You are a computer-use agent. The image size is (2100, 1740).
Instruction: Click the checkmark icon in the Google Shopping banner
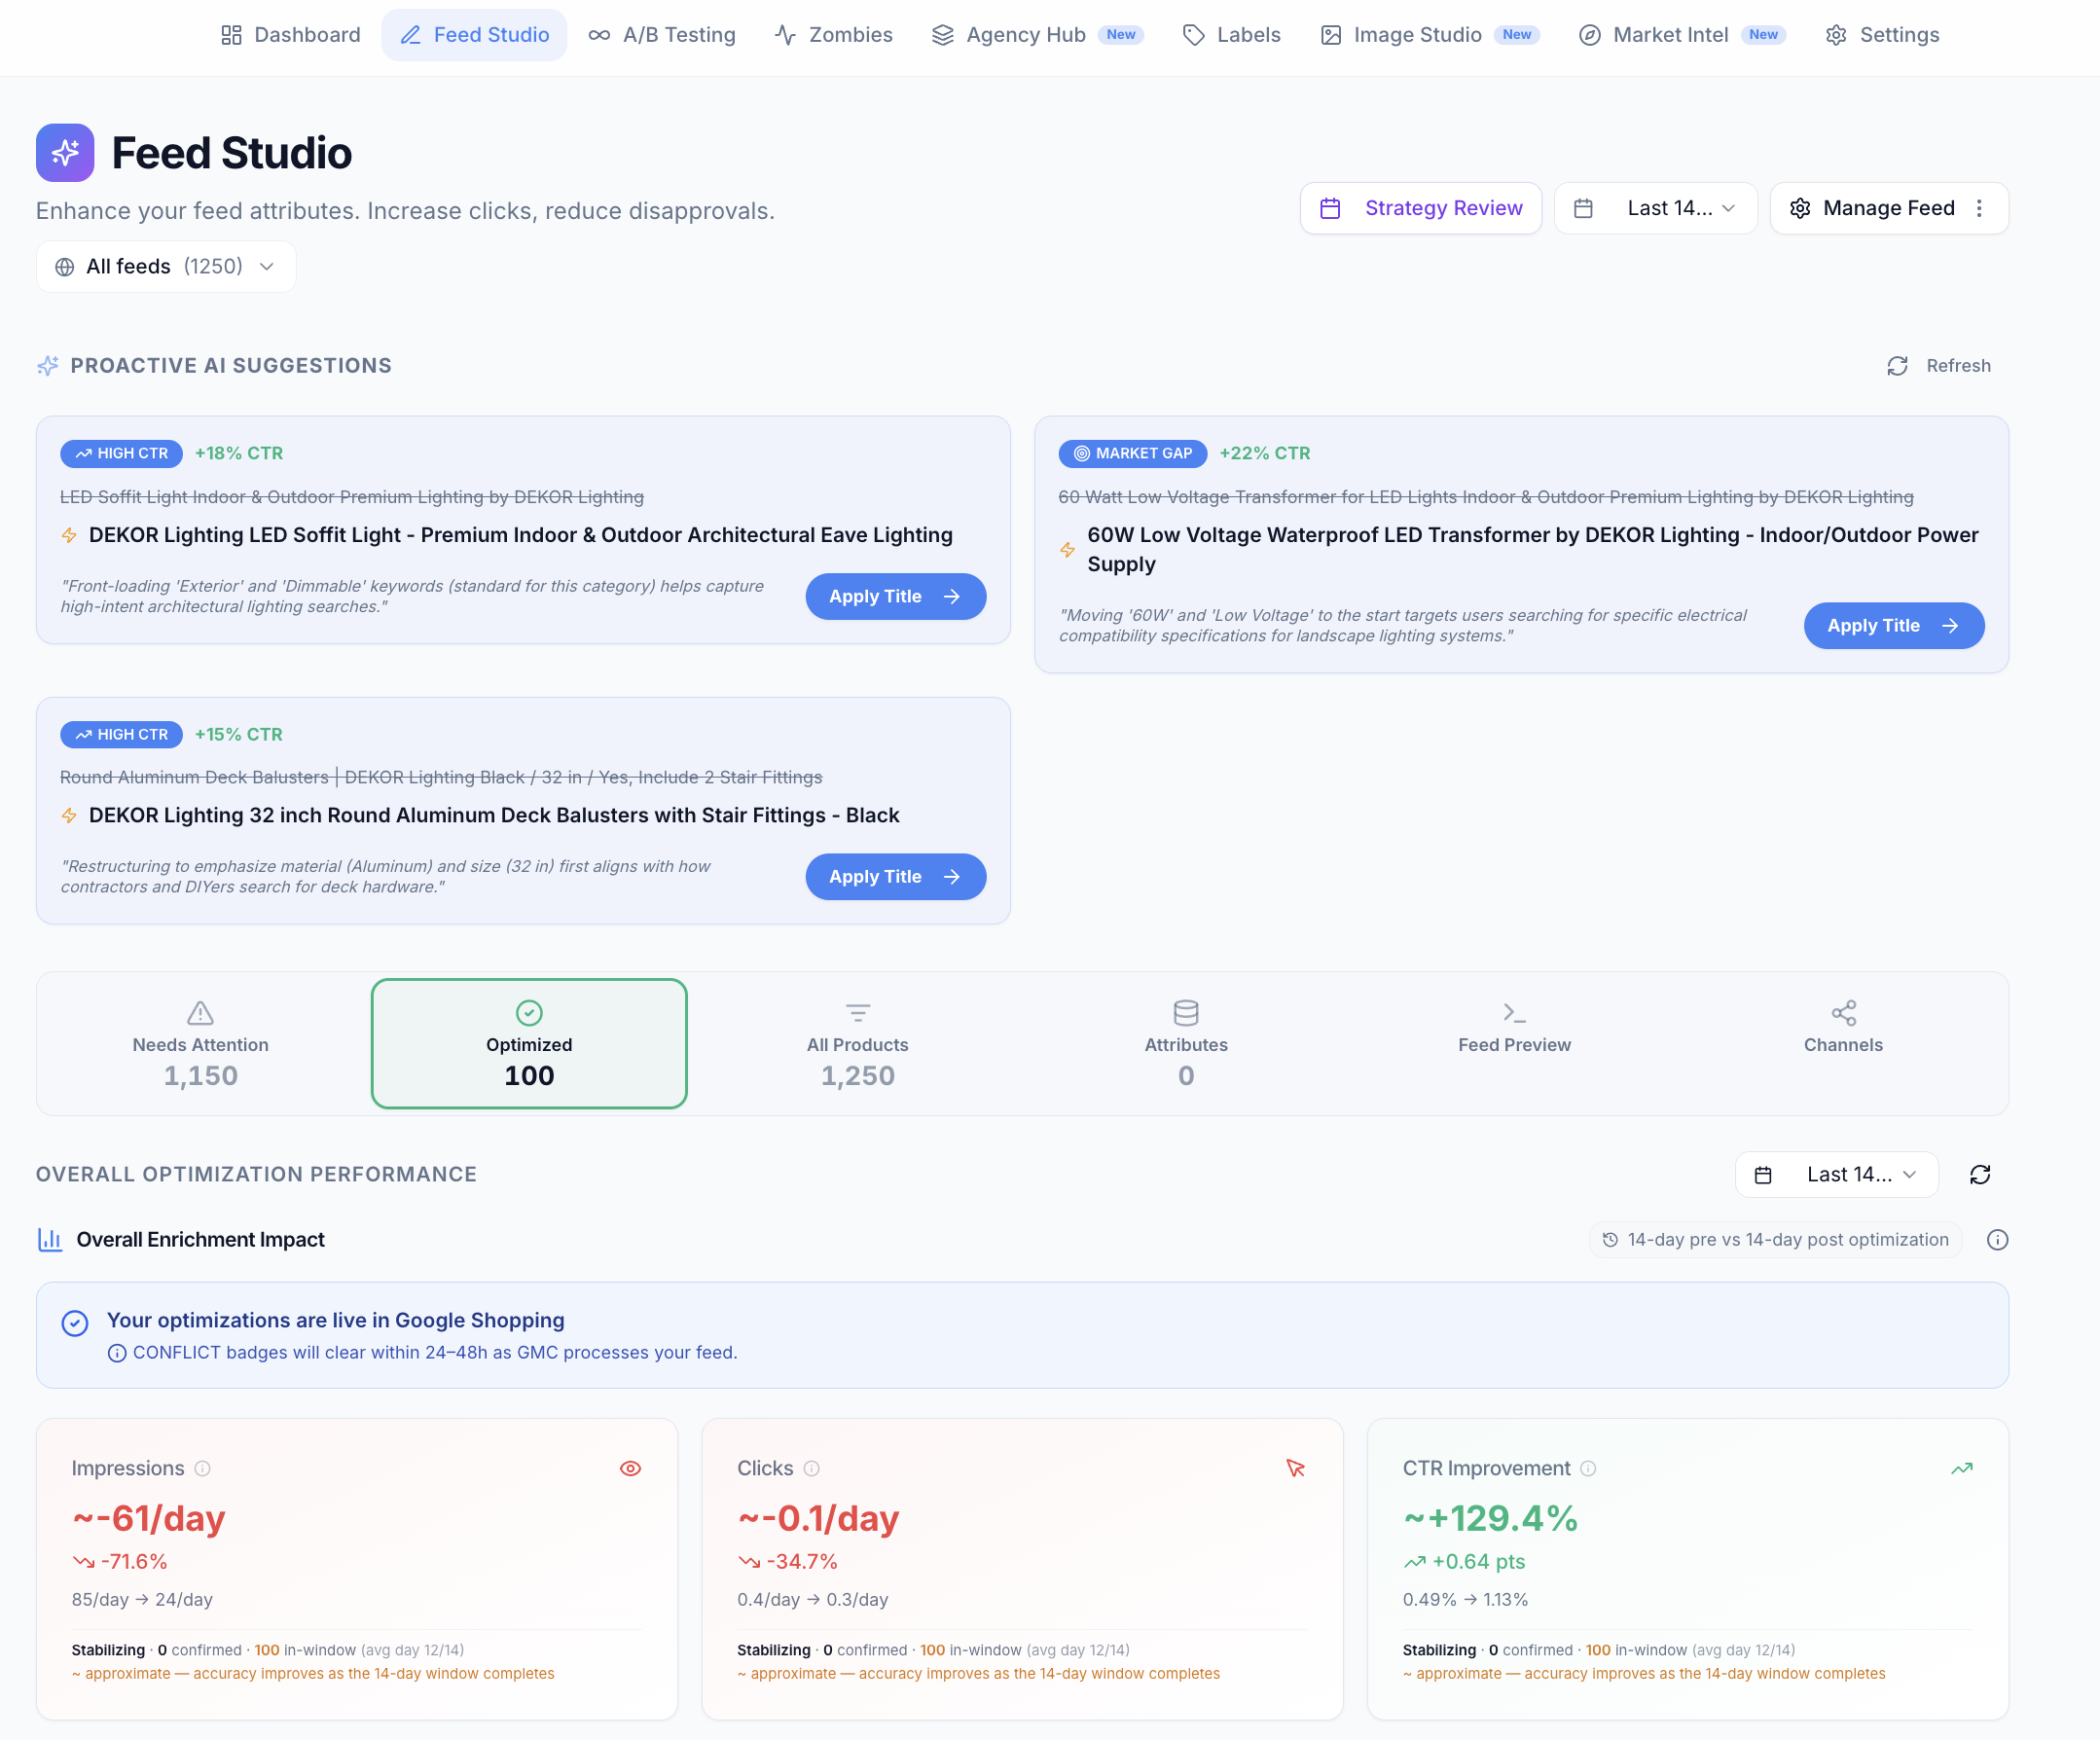click(x=75, y=1324)
